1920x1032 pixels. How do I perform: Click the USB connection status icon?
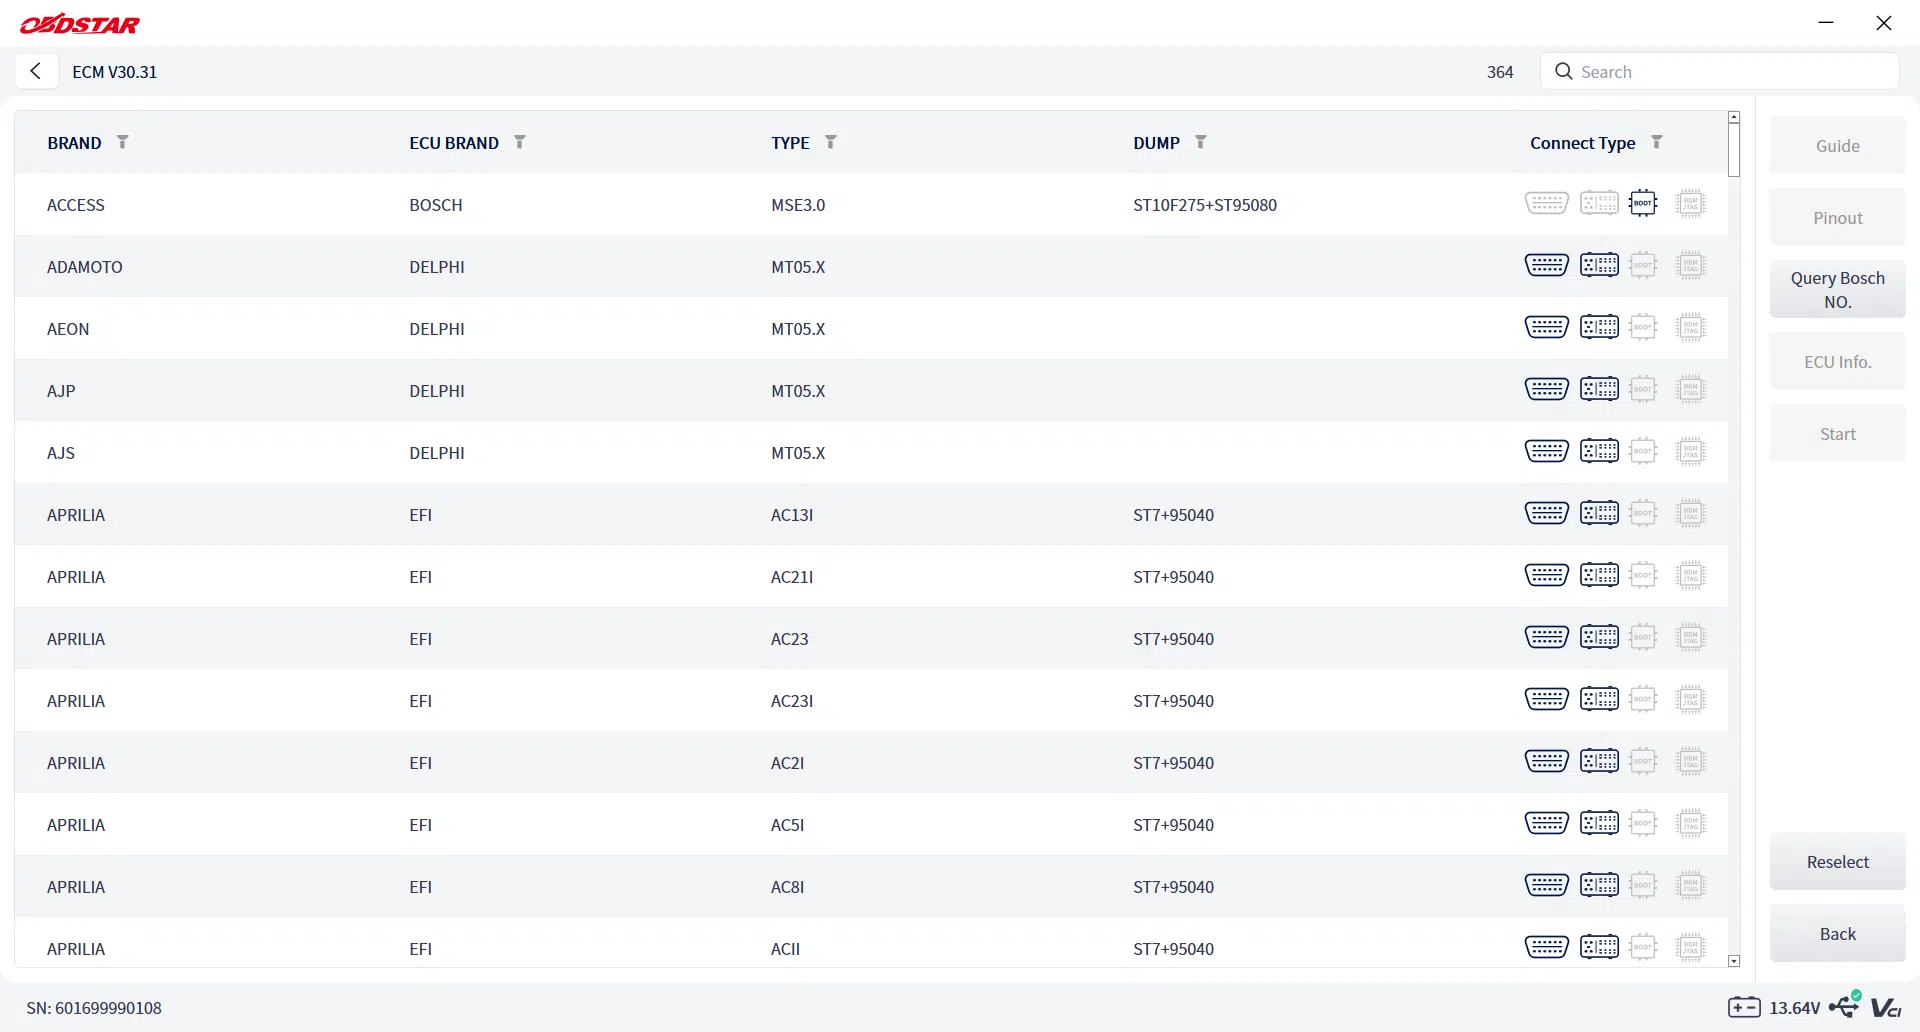(1845, 1005)
